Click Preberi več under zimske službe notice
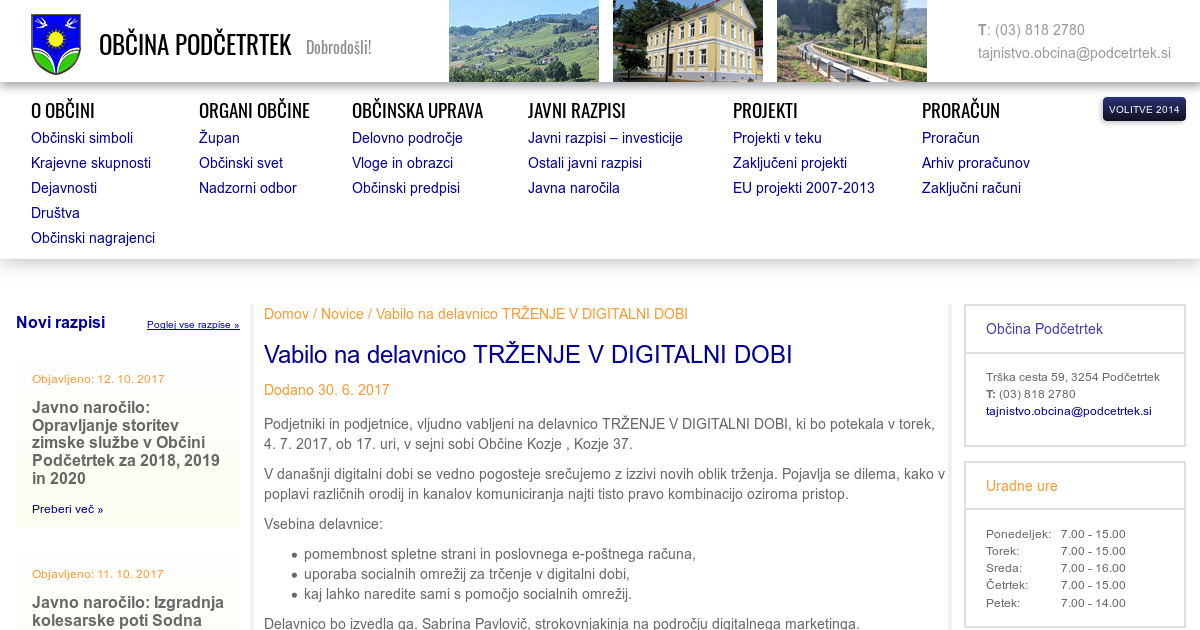The width and height of the screenshot is (1200, 630). coord(67,509)
